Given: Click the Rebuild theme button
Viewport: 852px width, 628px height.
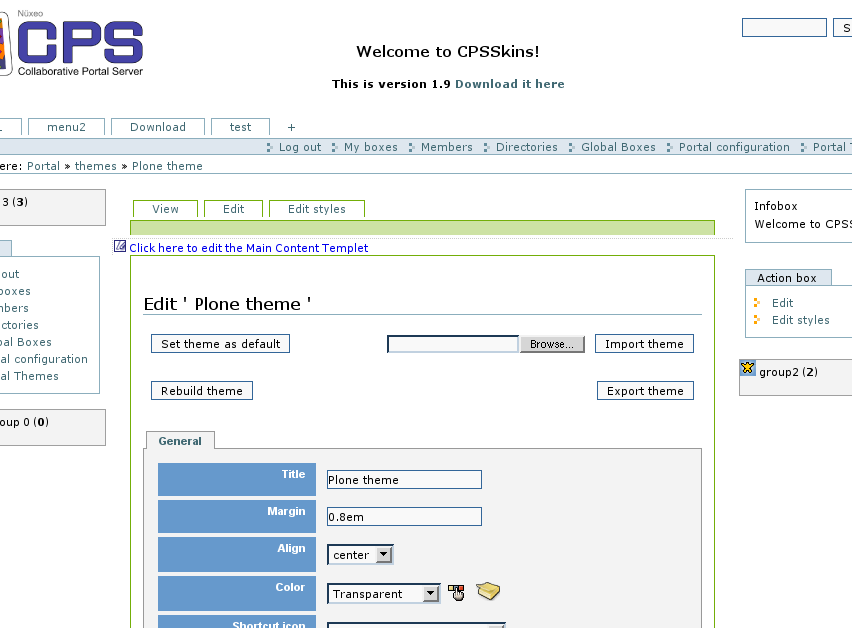Looking at the screenshot, I should click(202, 391).
